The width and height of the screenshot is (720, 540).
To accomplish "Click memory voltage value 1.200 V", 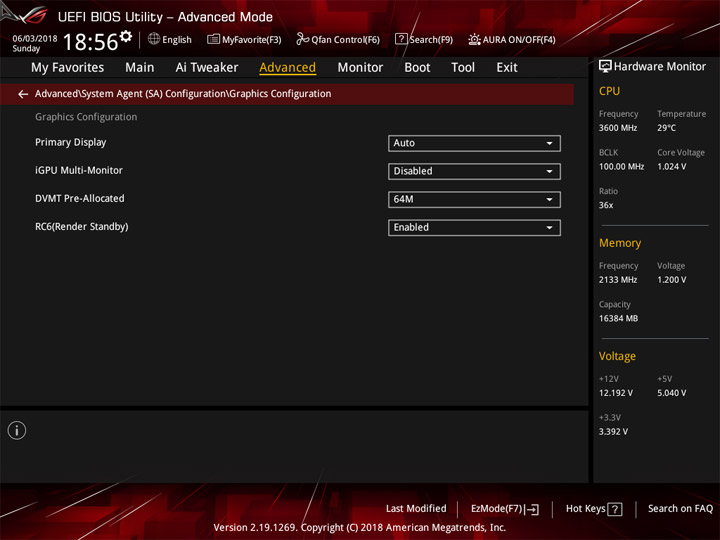I will pyautogui.click(x=672, y=280).
